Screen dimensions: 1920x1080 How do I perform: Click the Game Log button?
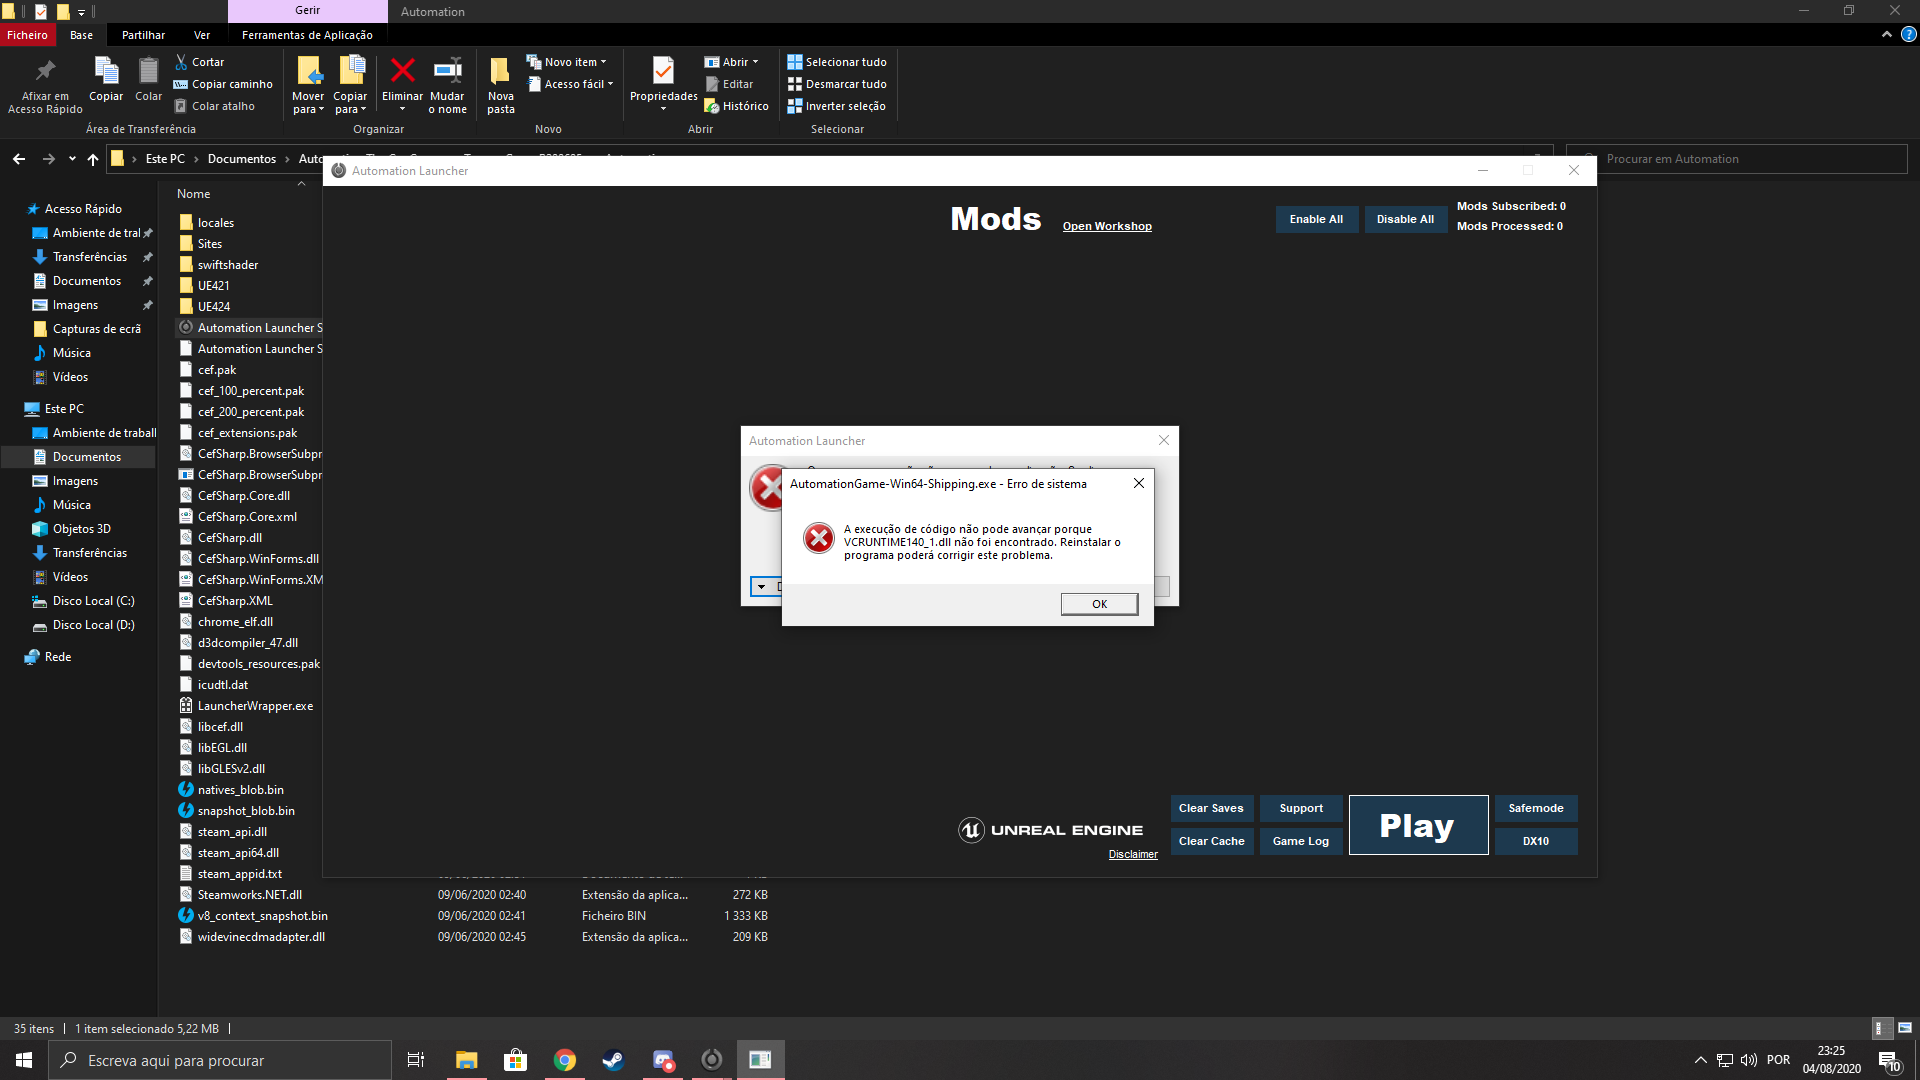point(1300,841)
